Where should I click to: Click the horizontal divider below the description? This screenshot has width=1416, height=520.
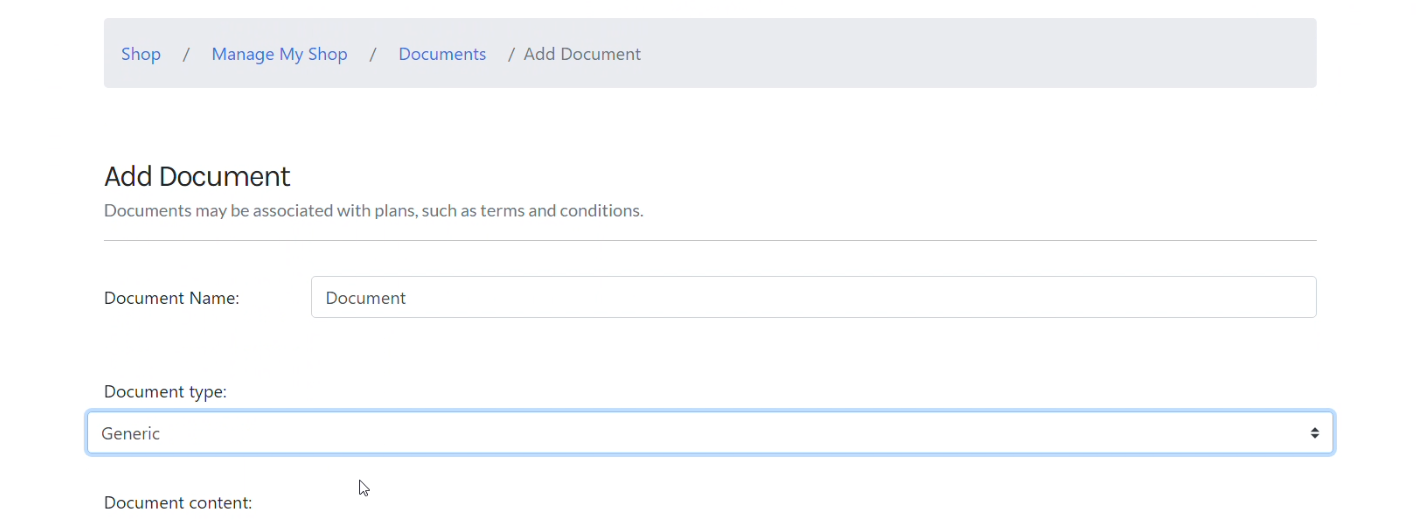[x=710, y=240]
